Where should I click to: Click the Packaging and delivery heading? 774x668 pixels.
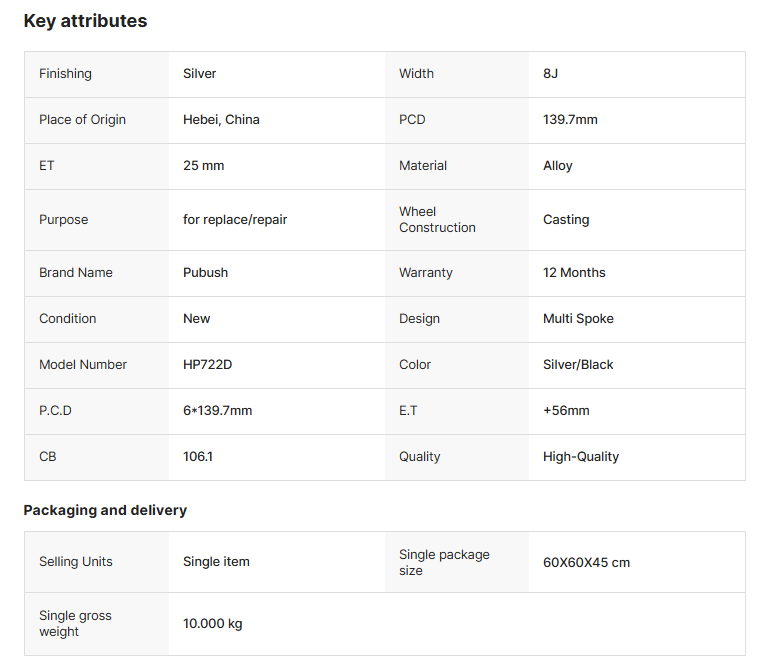click(105, 510)
